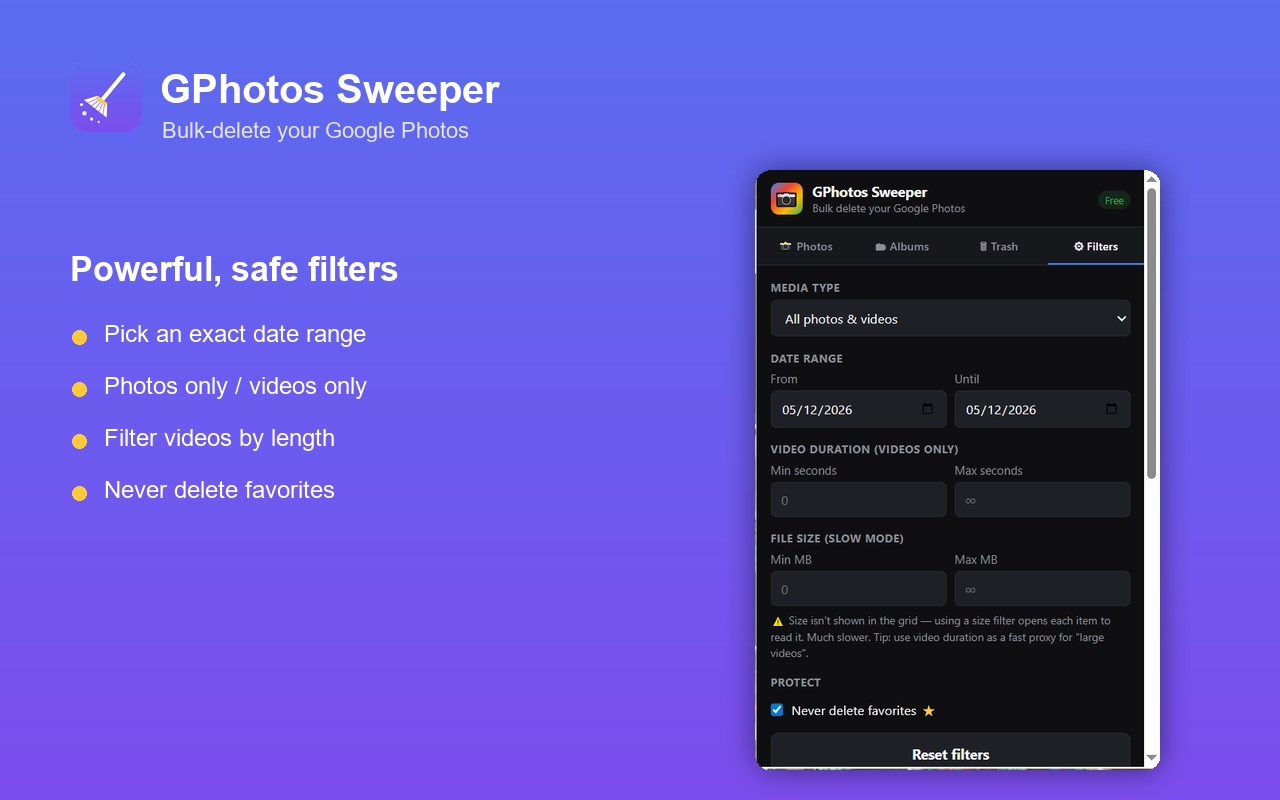The width and height of the screenshot is (1280, 800).
Task: Click the rainbow camera app icon in popup
Action: coord(787,199)
